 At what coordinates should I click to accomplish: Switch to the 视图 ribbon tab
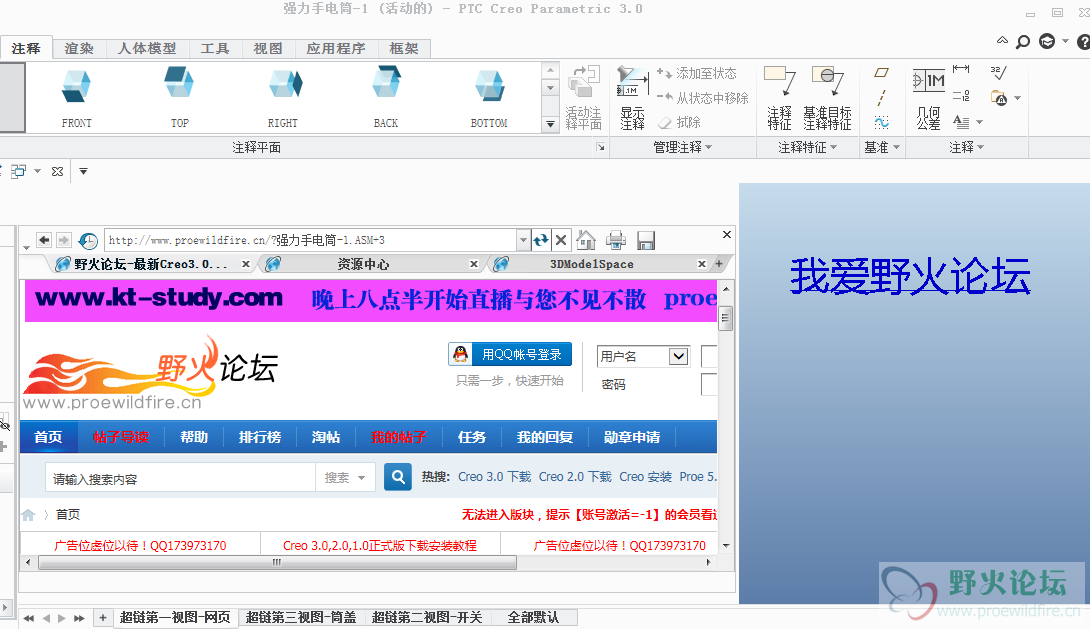(x=268, y=49)
